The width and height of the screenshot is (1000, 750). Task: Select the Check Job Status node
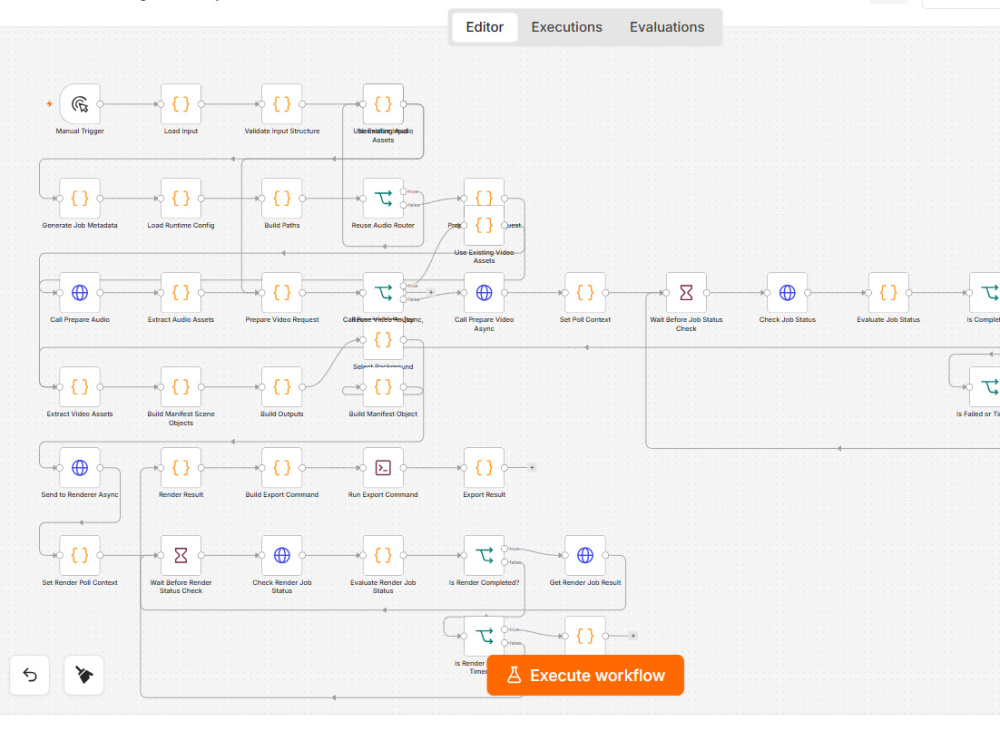(788, 293)
